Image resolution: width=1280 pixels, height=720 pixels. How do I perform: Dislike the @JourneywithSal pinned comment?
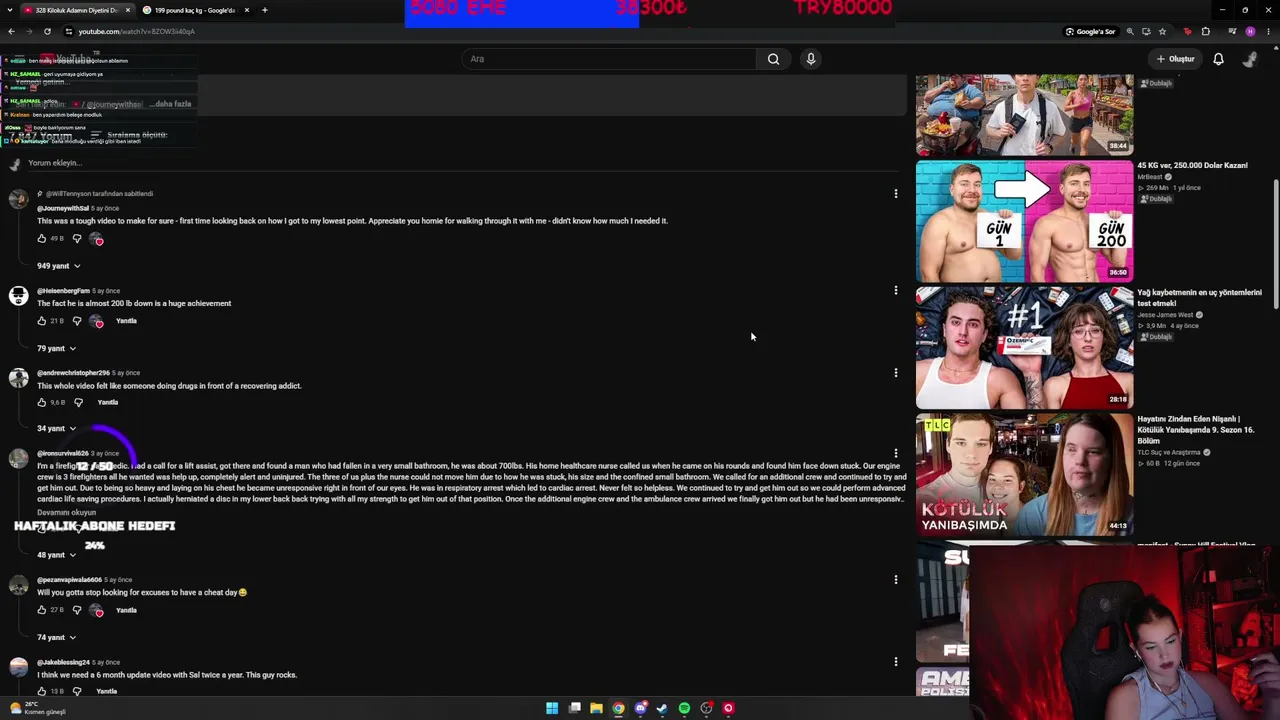pyautogui.click(x=77, y=239)
